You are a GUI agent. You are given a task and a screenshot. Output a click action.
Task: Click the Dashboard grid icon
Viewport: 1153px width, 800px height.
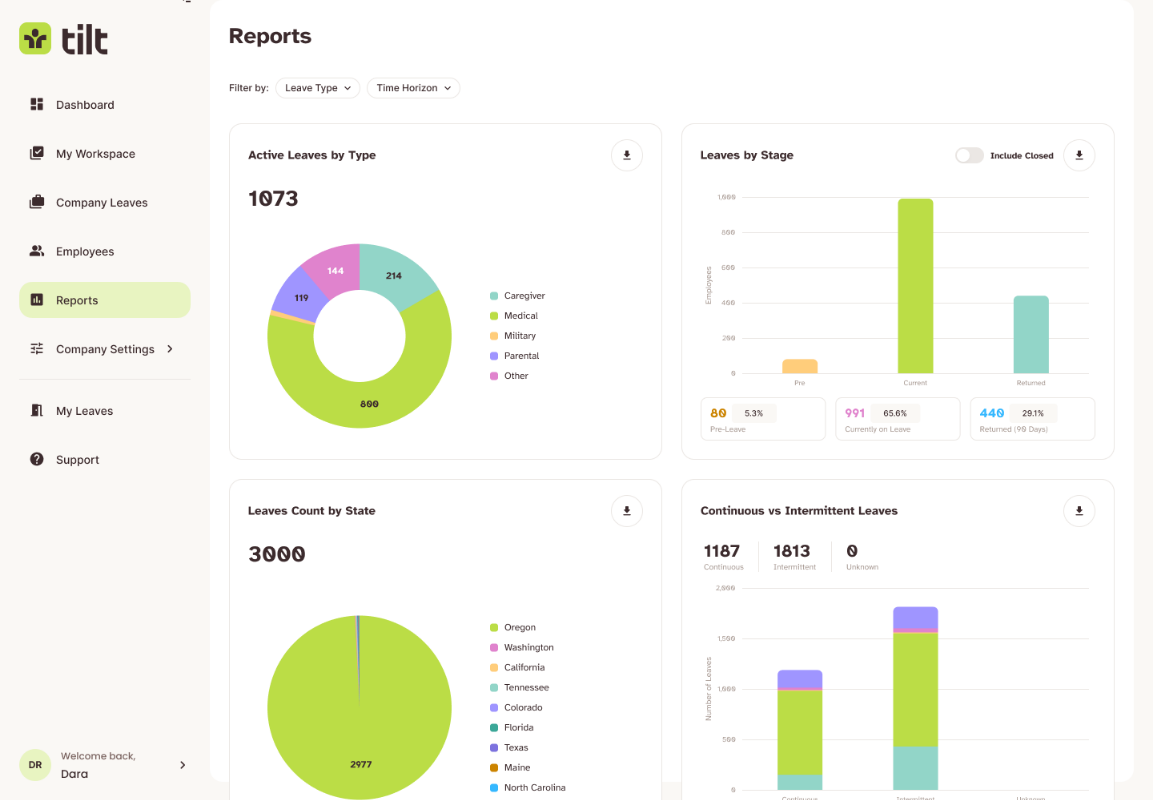pyautogui.click(x=37, y=104)
